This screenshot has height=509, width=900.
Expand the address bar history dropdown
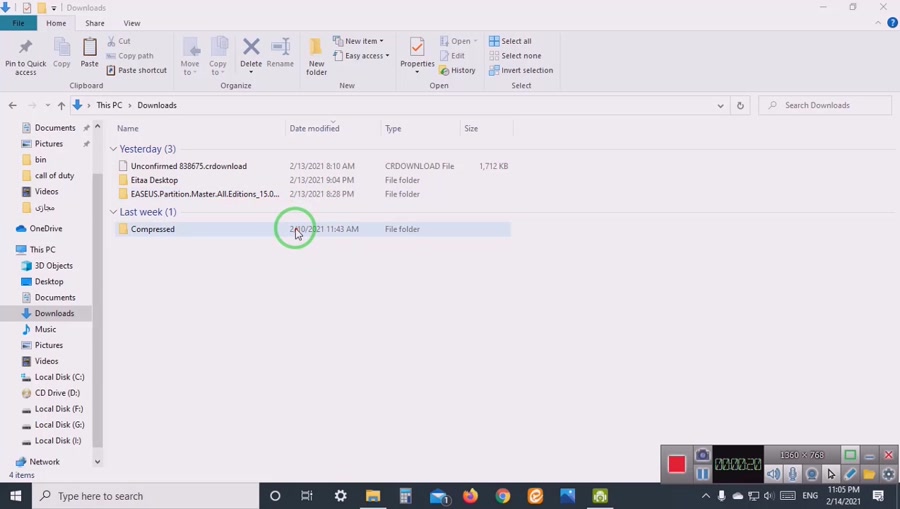(720, 106)
